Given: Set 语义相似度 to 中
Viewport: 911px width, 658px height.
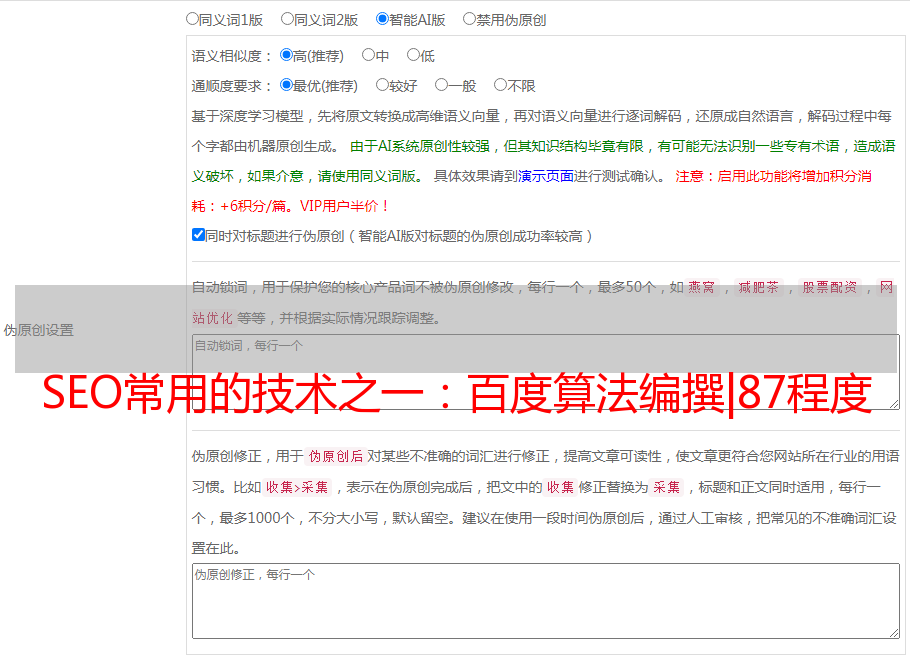Looking at the screenshot, I should [368, 55].
